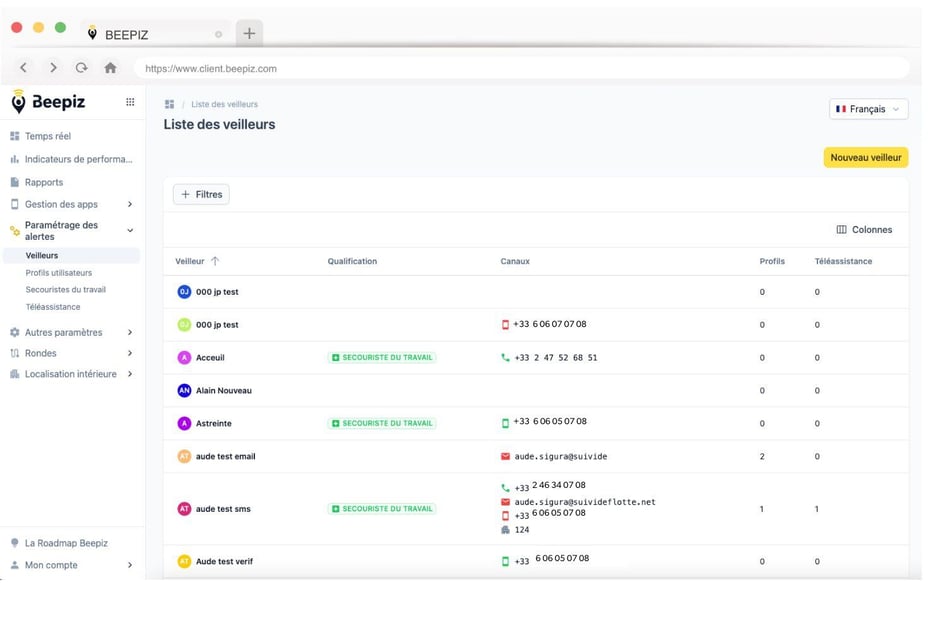Click building icon next to 124

click(x=505, y=530)
